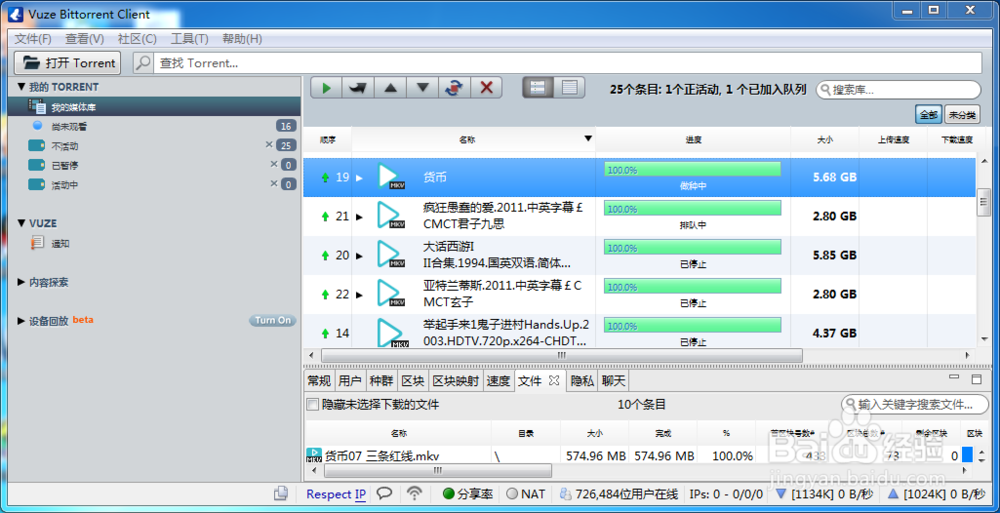This screenshot has width=1000, height=513.
Task: Click the 打开 Torrent button
Action: 68,63
